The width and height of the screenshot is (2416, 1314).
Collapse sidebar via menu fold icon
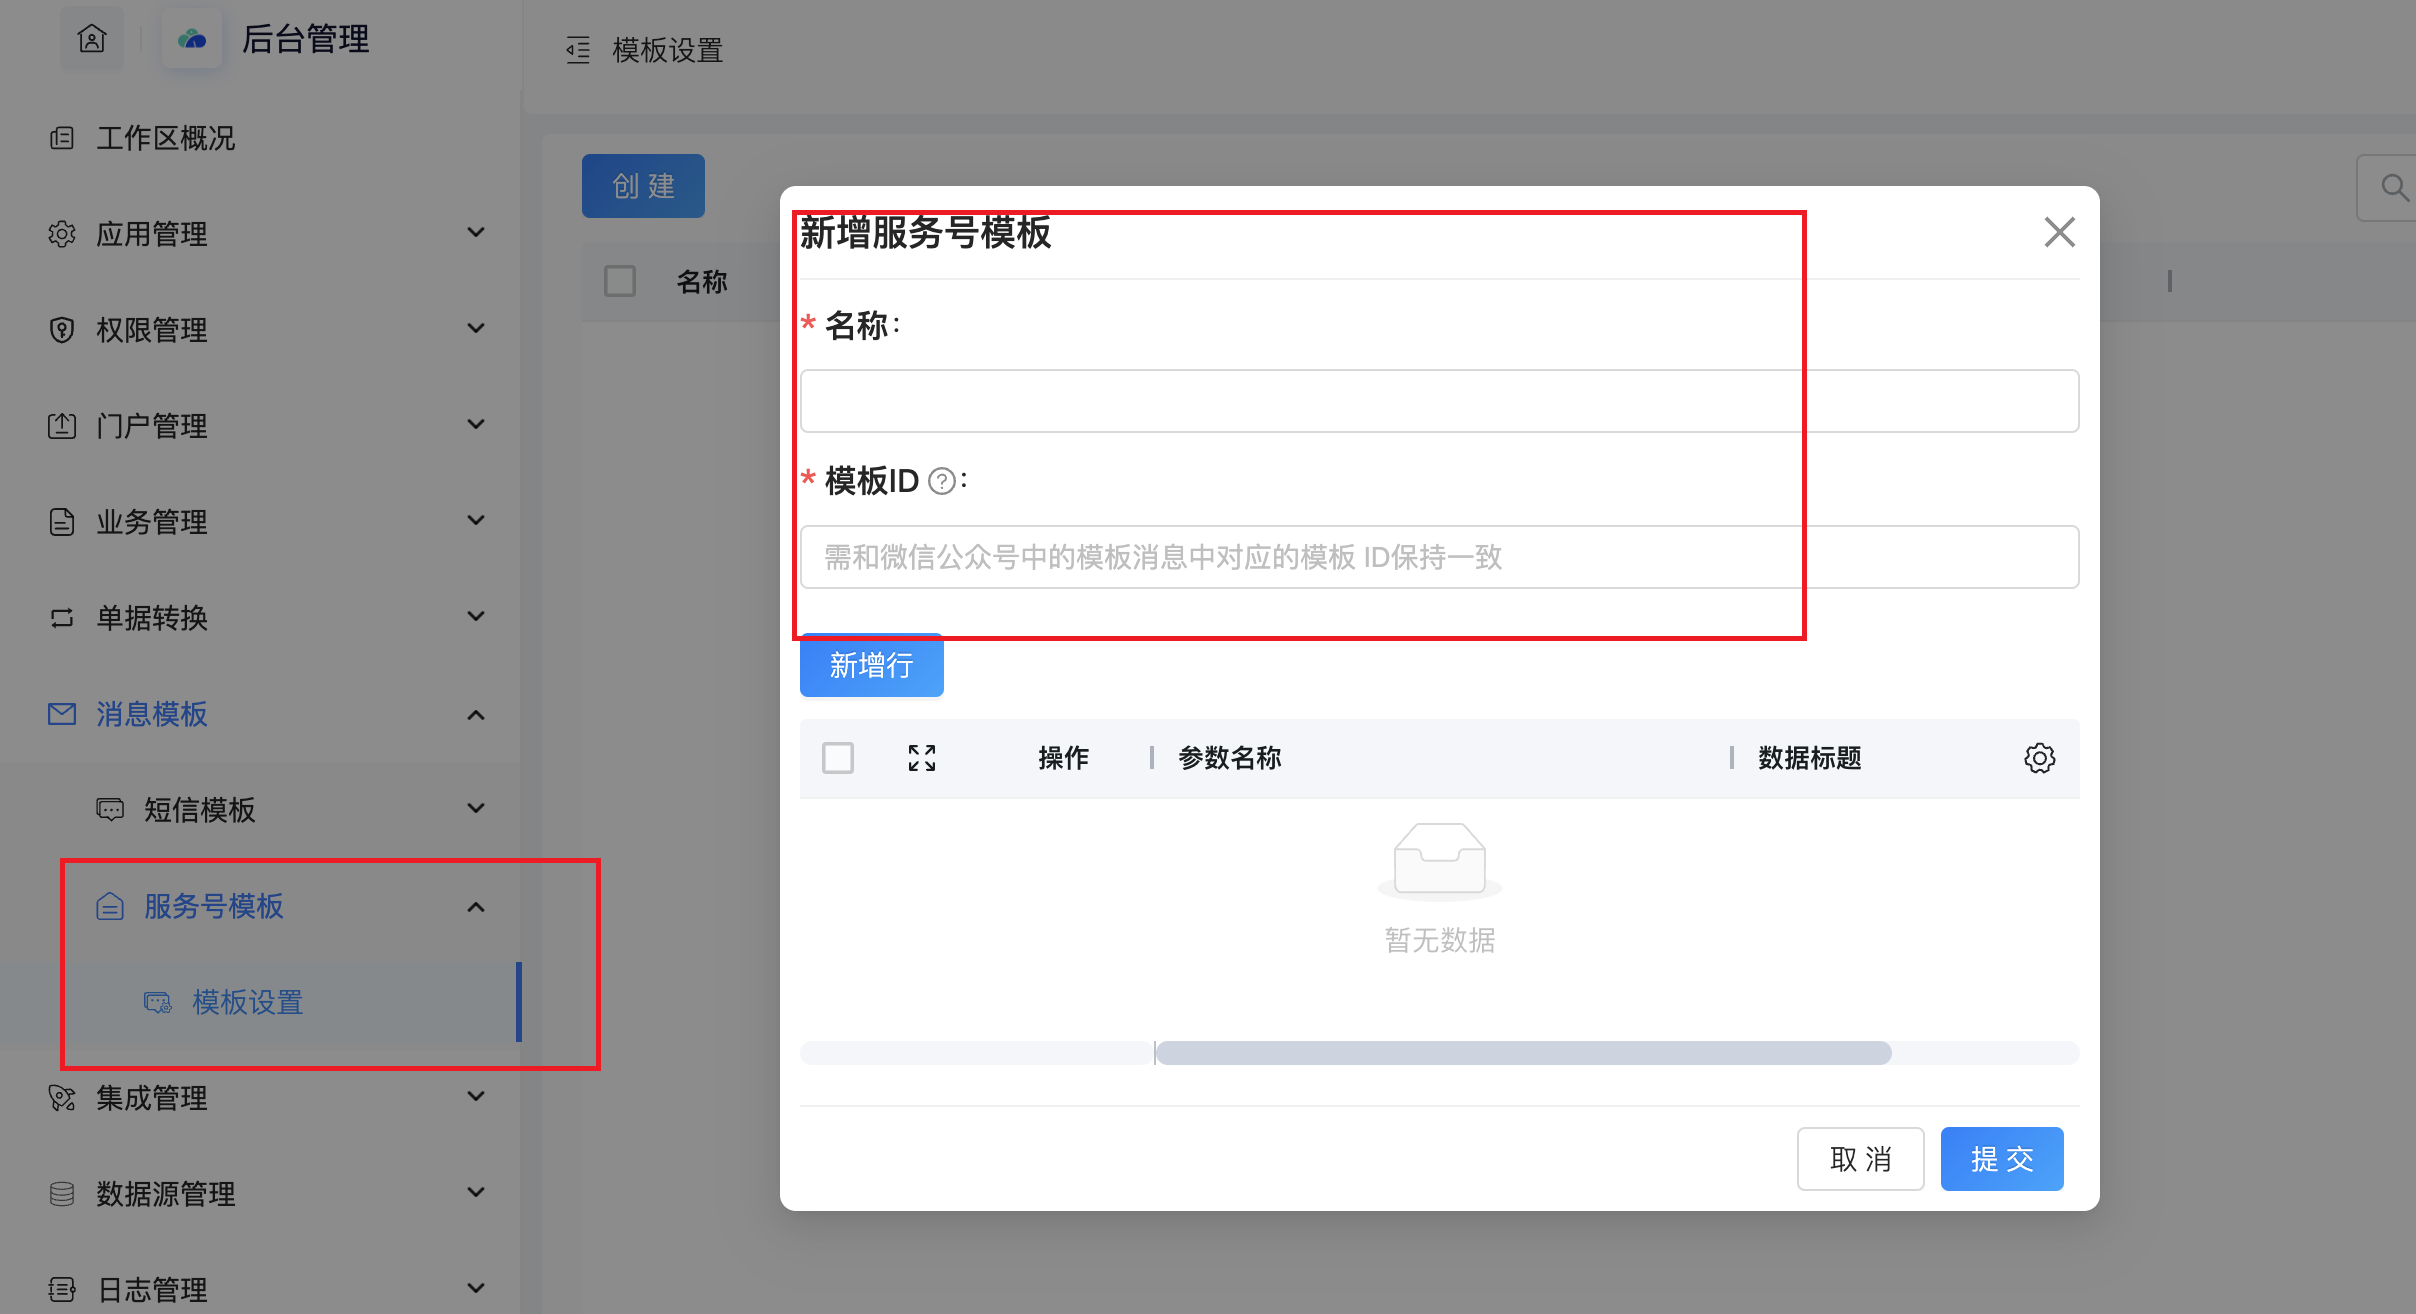point(578,50)
